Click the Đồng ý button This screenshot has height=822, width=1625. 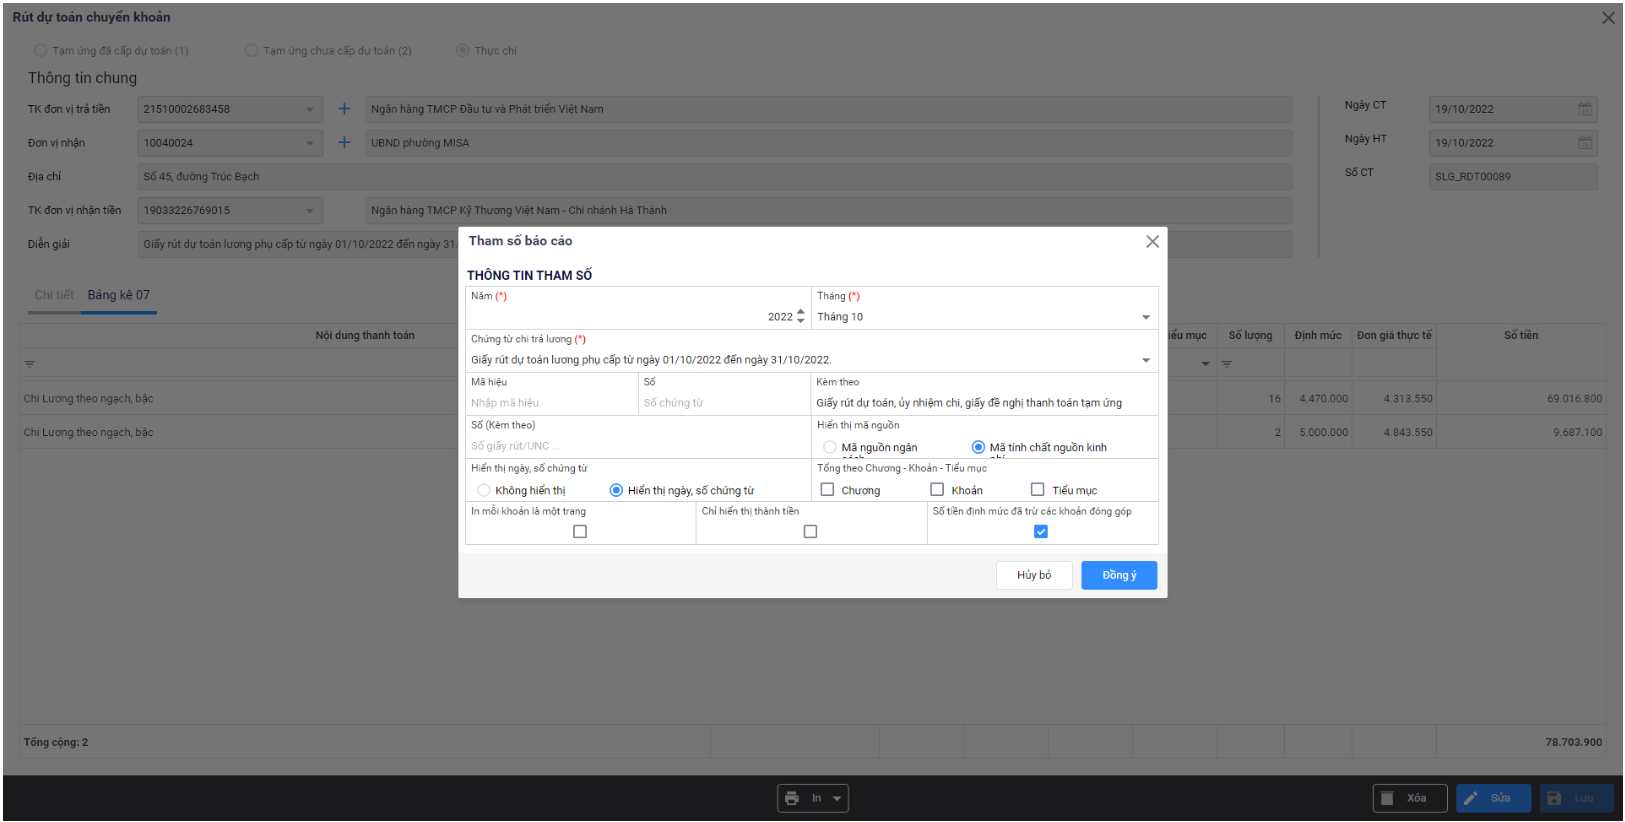[x=1118, y=575]
